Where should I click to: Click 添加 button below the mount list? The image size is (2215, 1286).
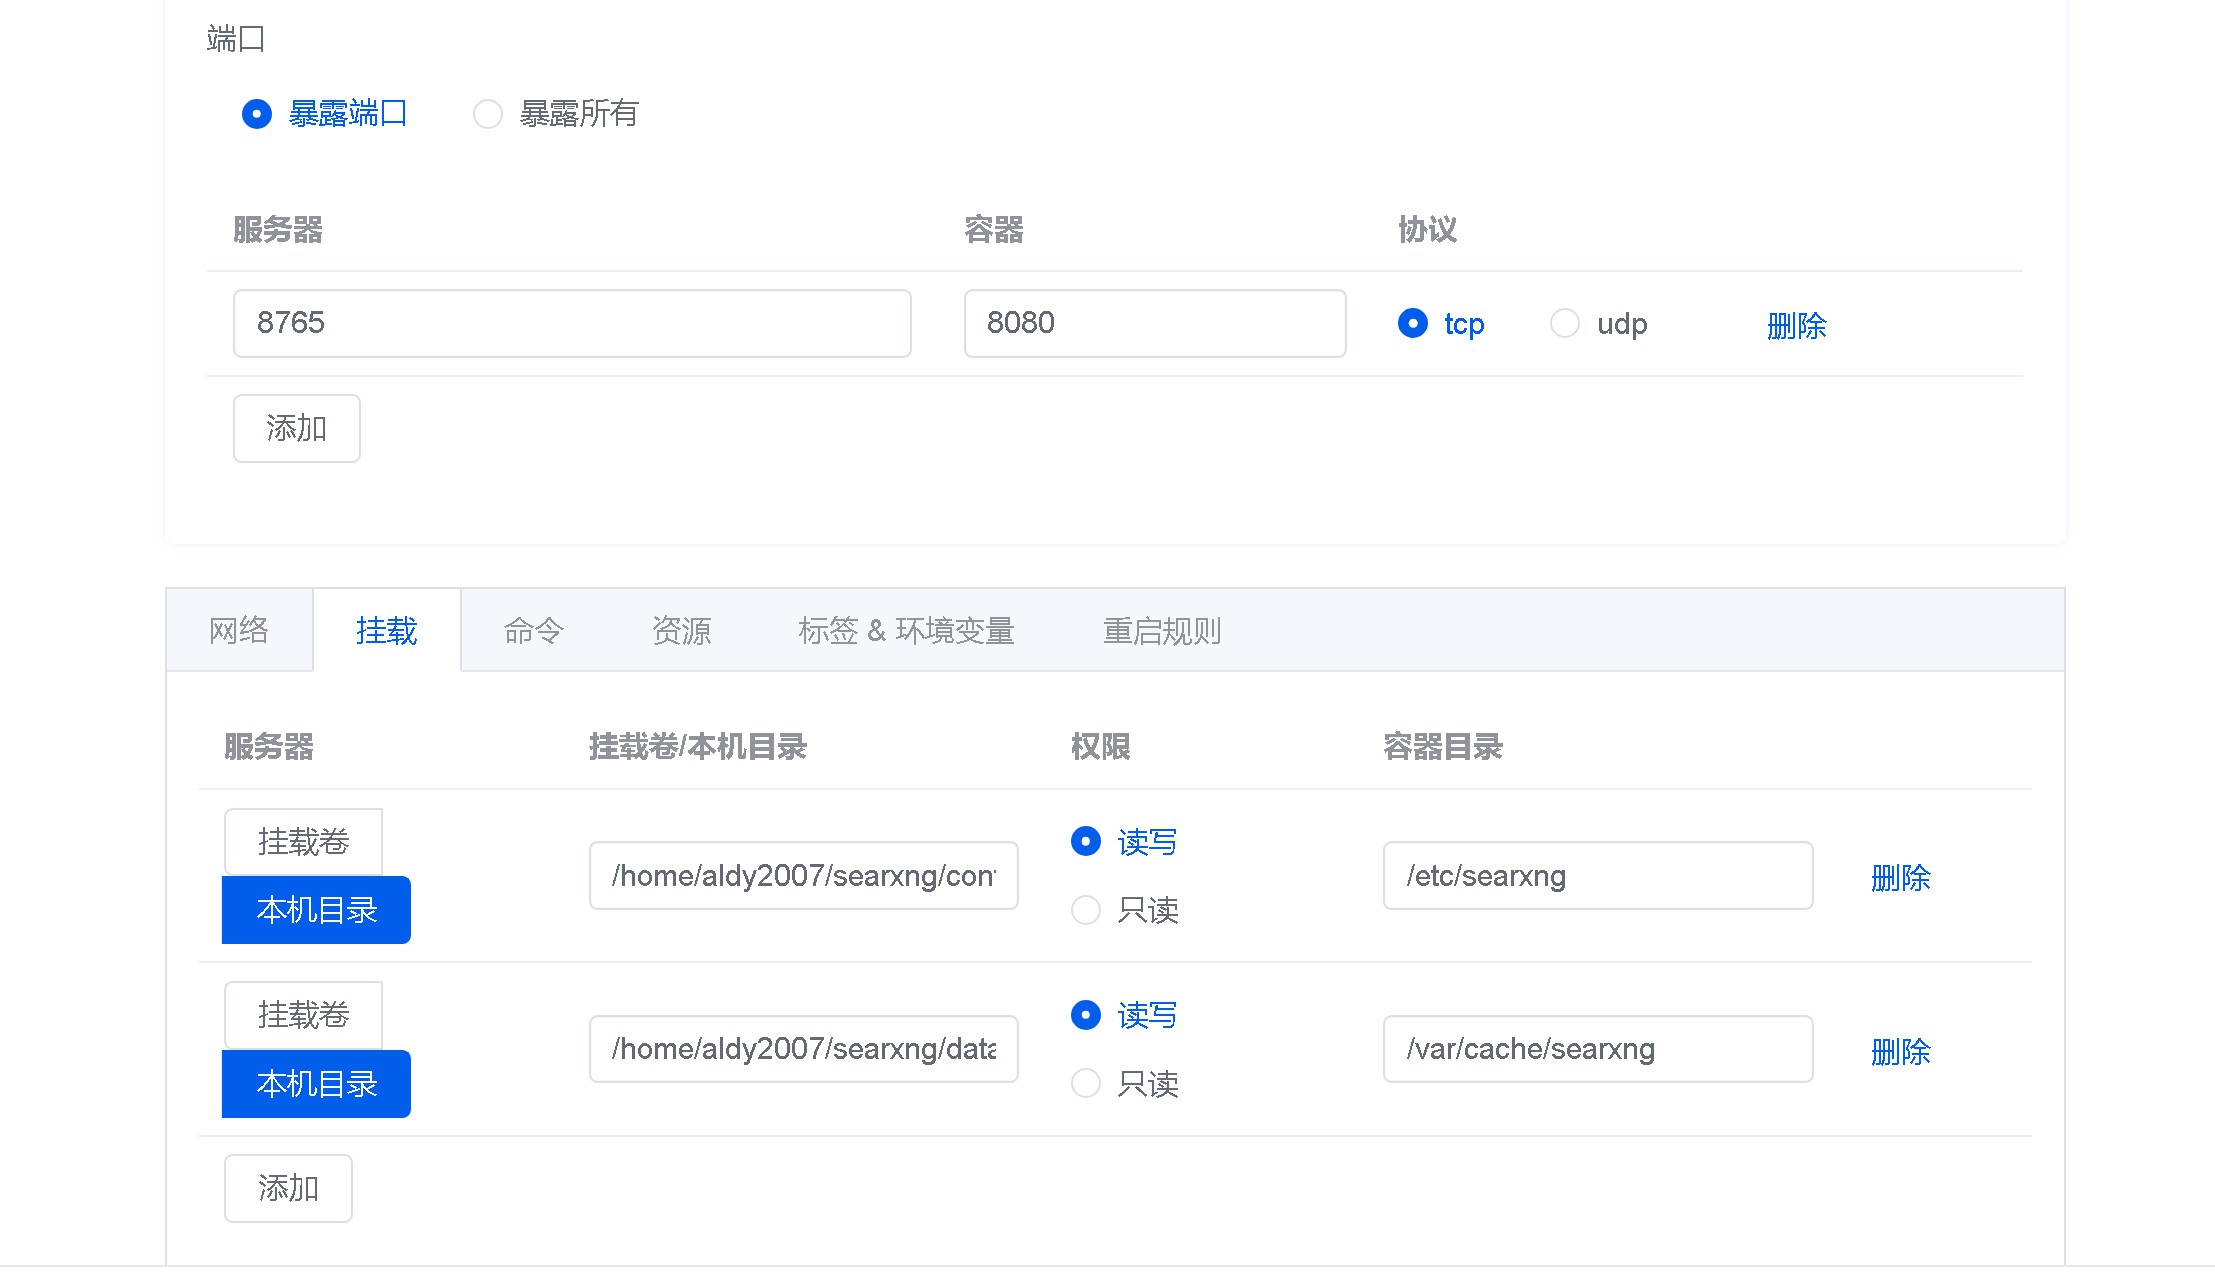(x=288, y=1188)
